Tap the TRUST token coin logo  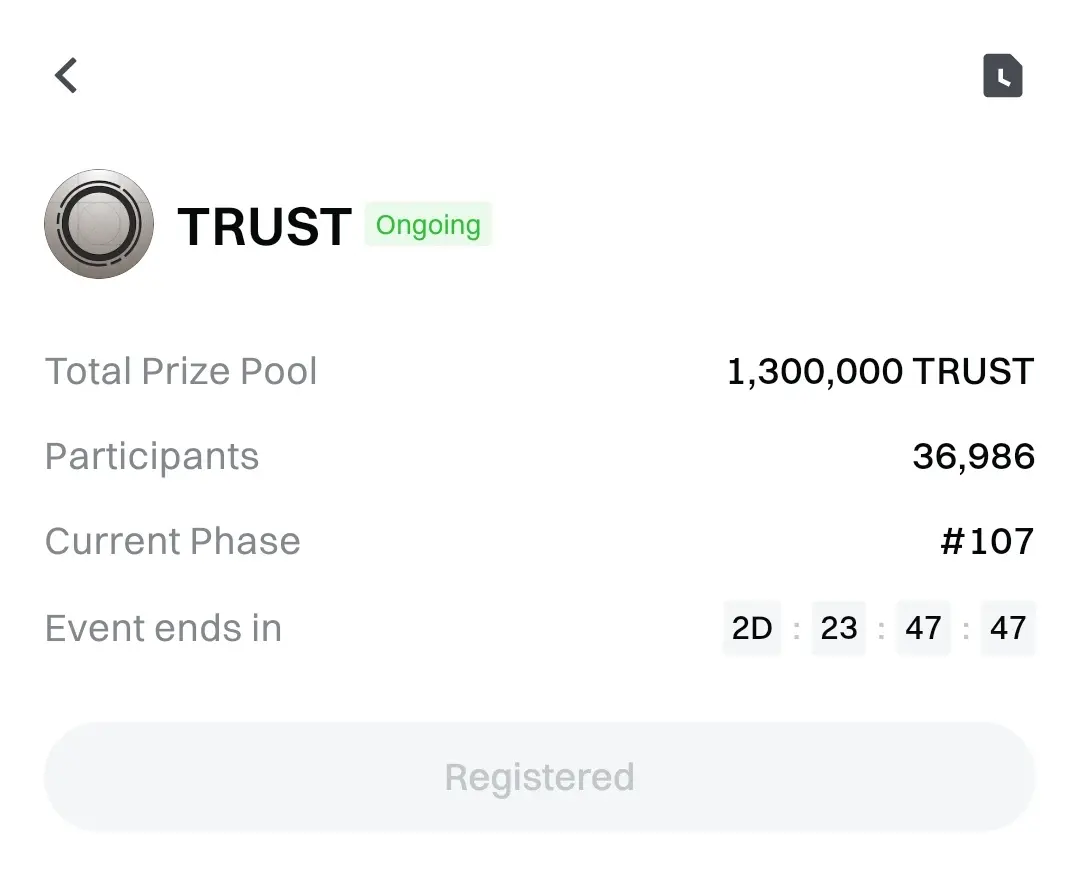click(x=99, y=224)
